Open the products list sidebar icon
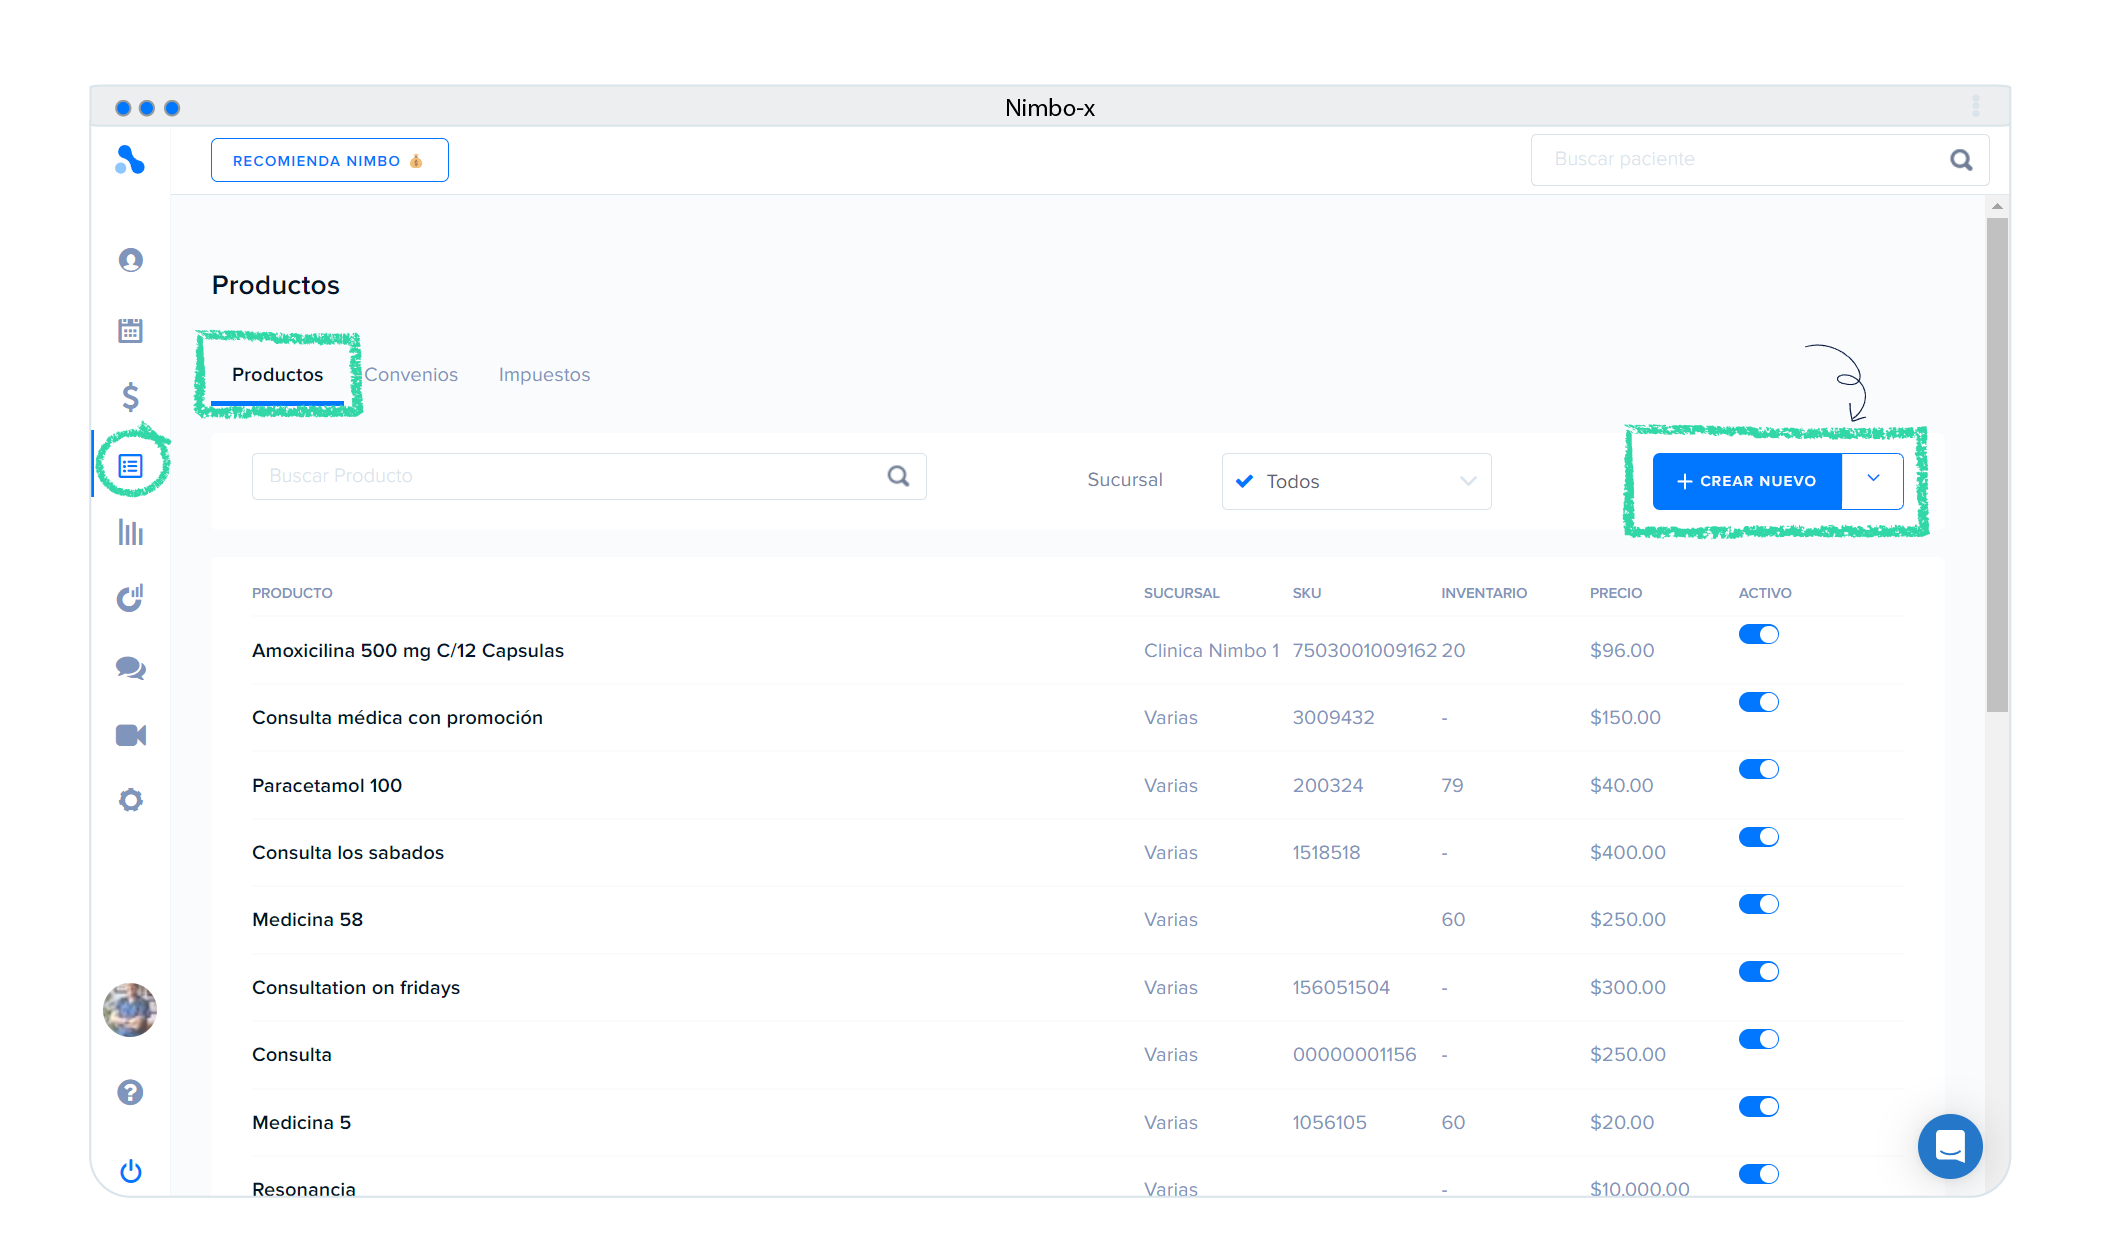Image resolution: width=2101 pixels, height=1251 pixels. (130, 466)
